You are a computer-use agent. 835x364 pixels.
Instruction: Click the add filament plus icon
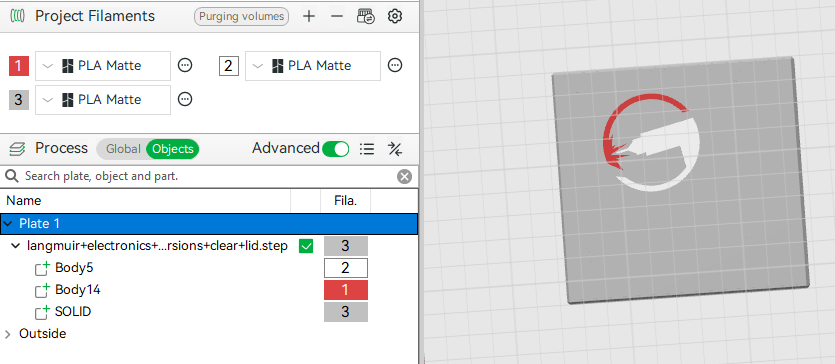pyautogui.click(x=309, y=16)
